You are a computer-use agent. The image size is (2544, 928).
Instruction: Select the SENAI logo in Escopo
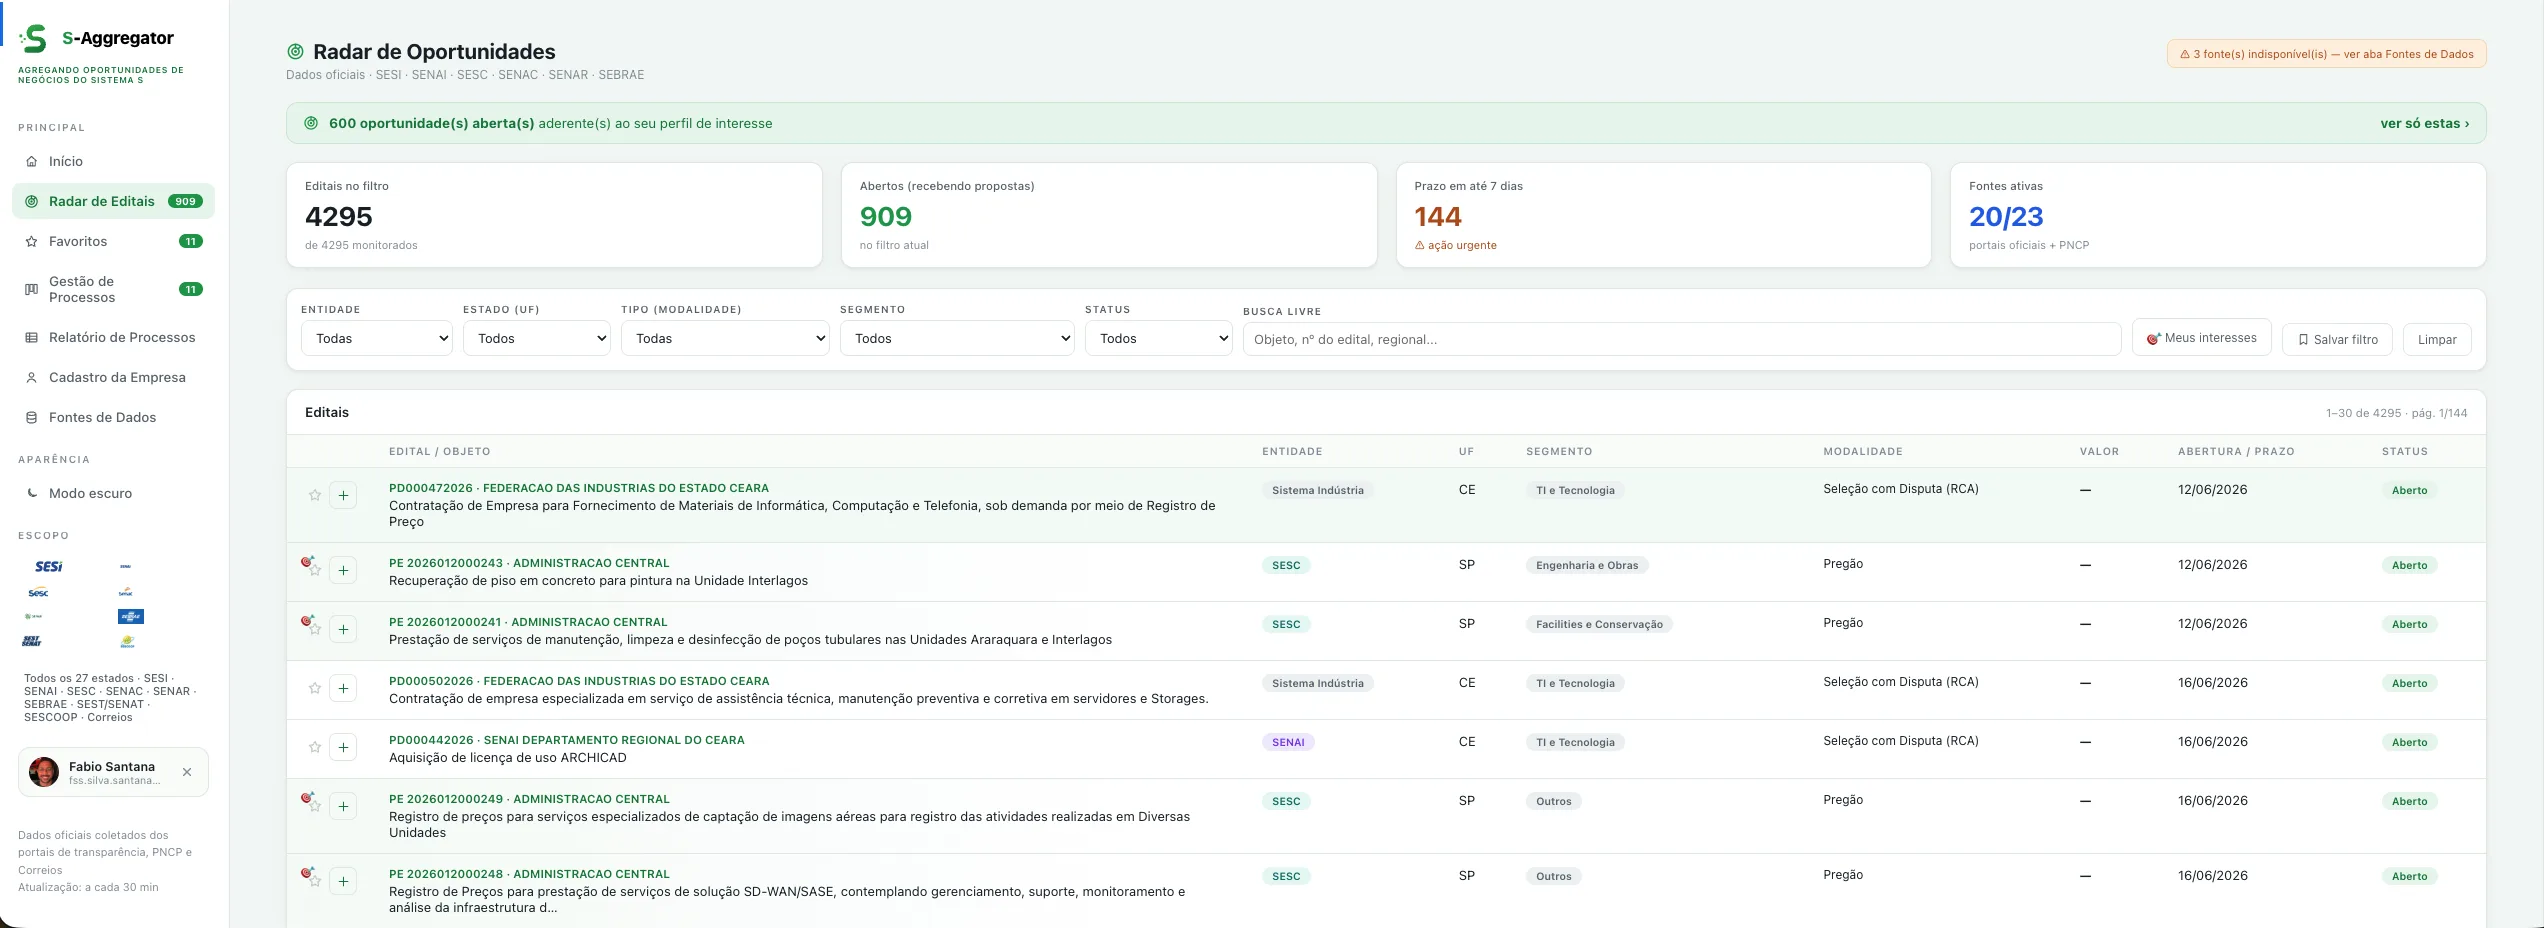point(126,566)
